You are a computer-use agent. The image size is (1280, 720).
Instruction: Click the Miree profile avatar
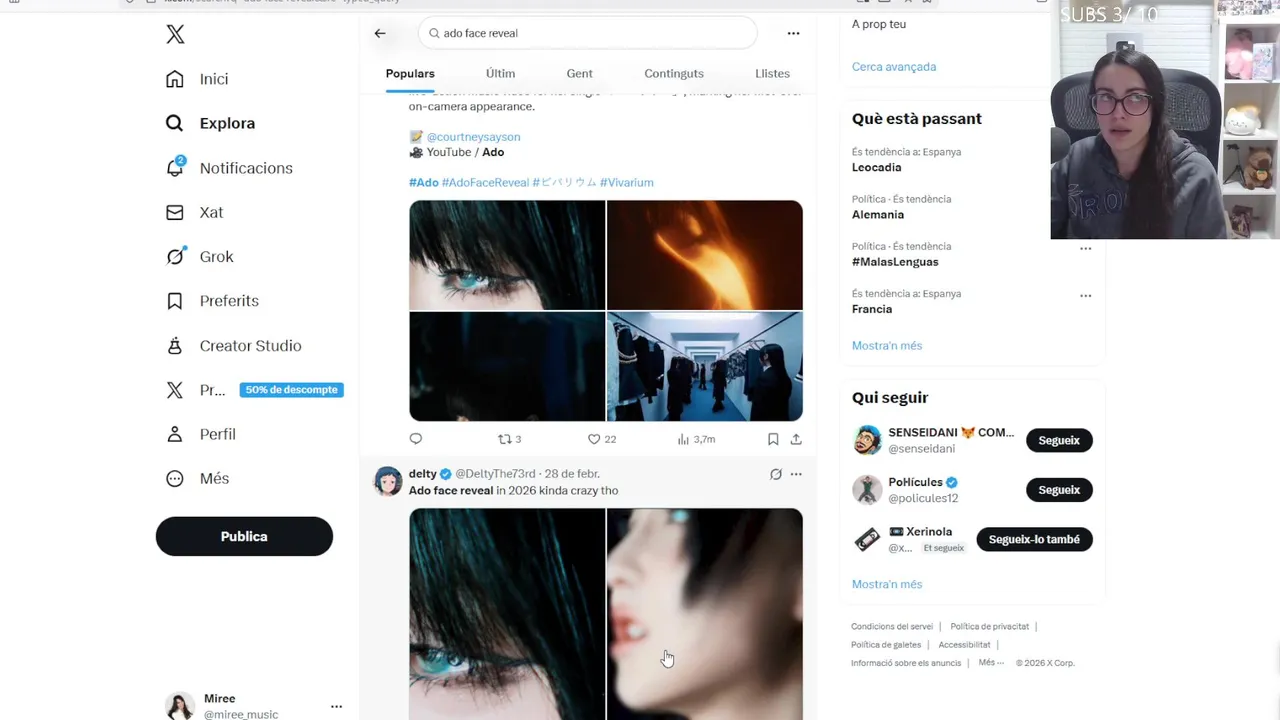point(180,706)
